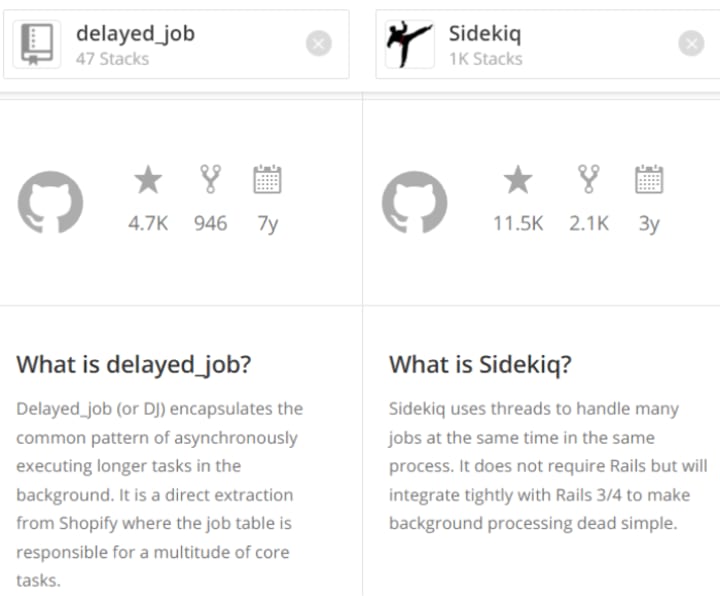Click the 'What is delayed_job?' heading
The image size is (720, 596).
[x=134, y=365]
